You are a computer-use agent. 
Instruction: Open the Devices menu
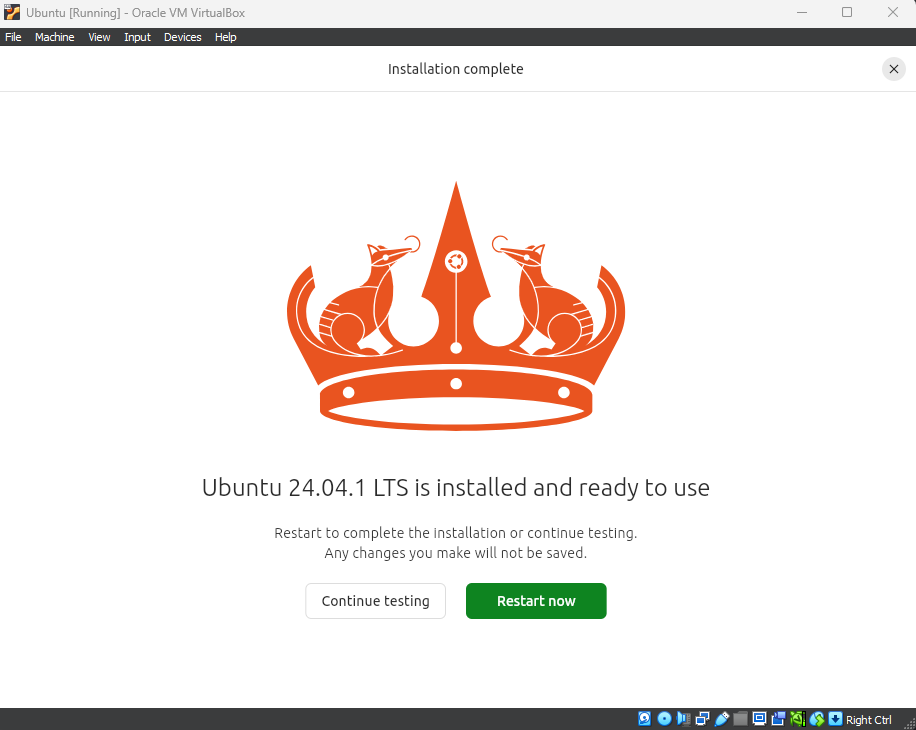coord(182,37)
